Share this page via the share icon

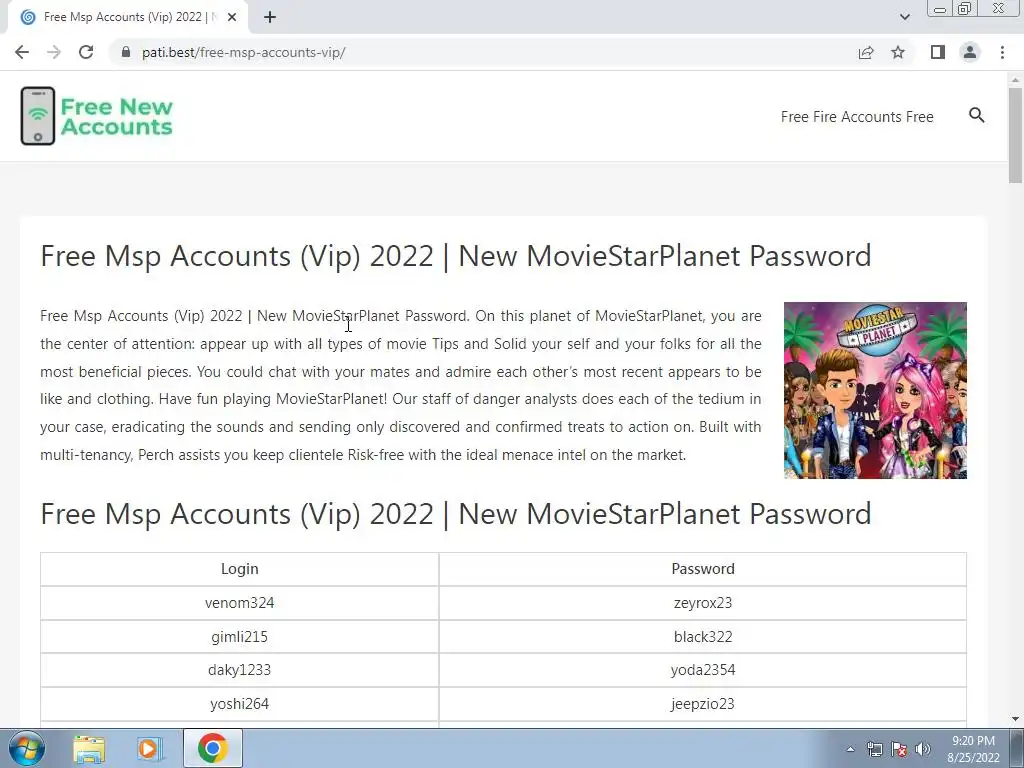866,52
